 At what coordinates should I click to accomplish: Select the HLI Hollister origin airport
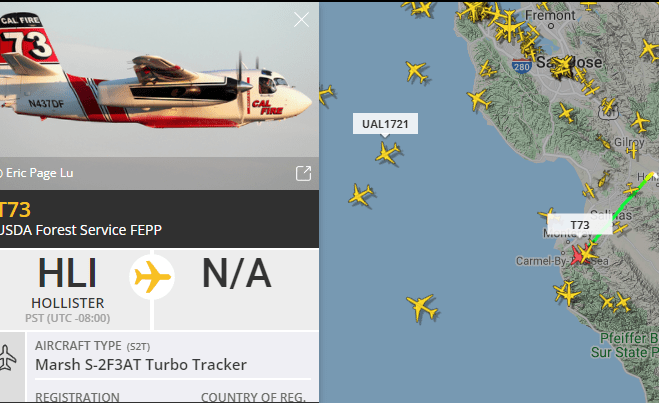coord(67,289)
